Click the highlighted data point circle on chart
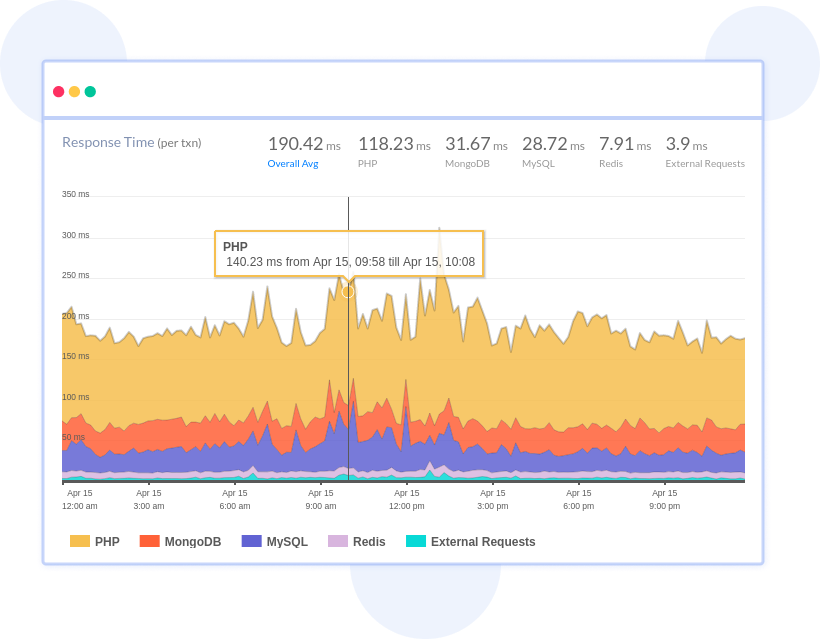Screen dimensions: 820x639 348,292
